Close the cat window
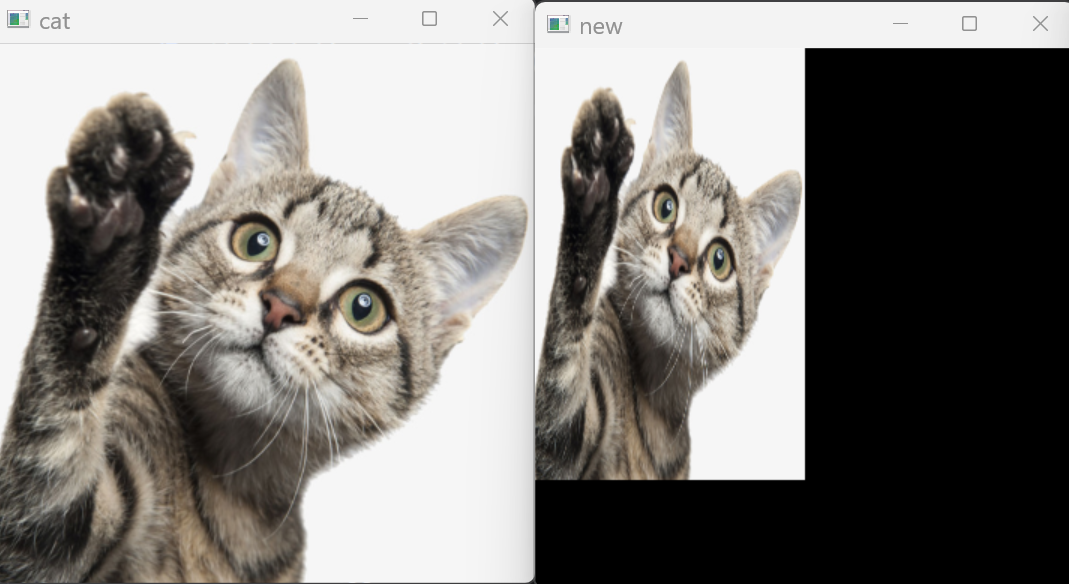The height and width of the screenshot is (584, 1069). click(500, 19)
